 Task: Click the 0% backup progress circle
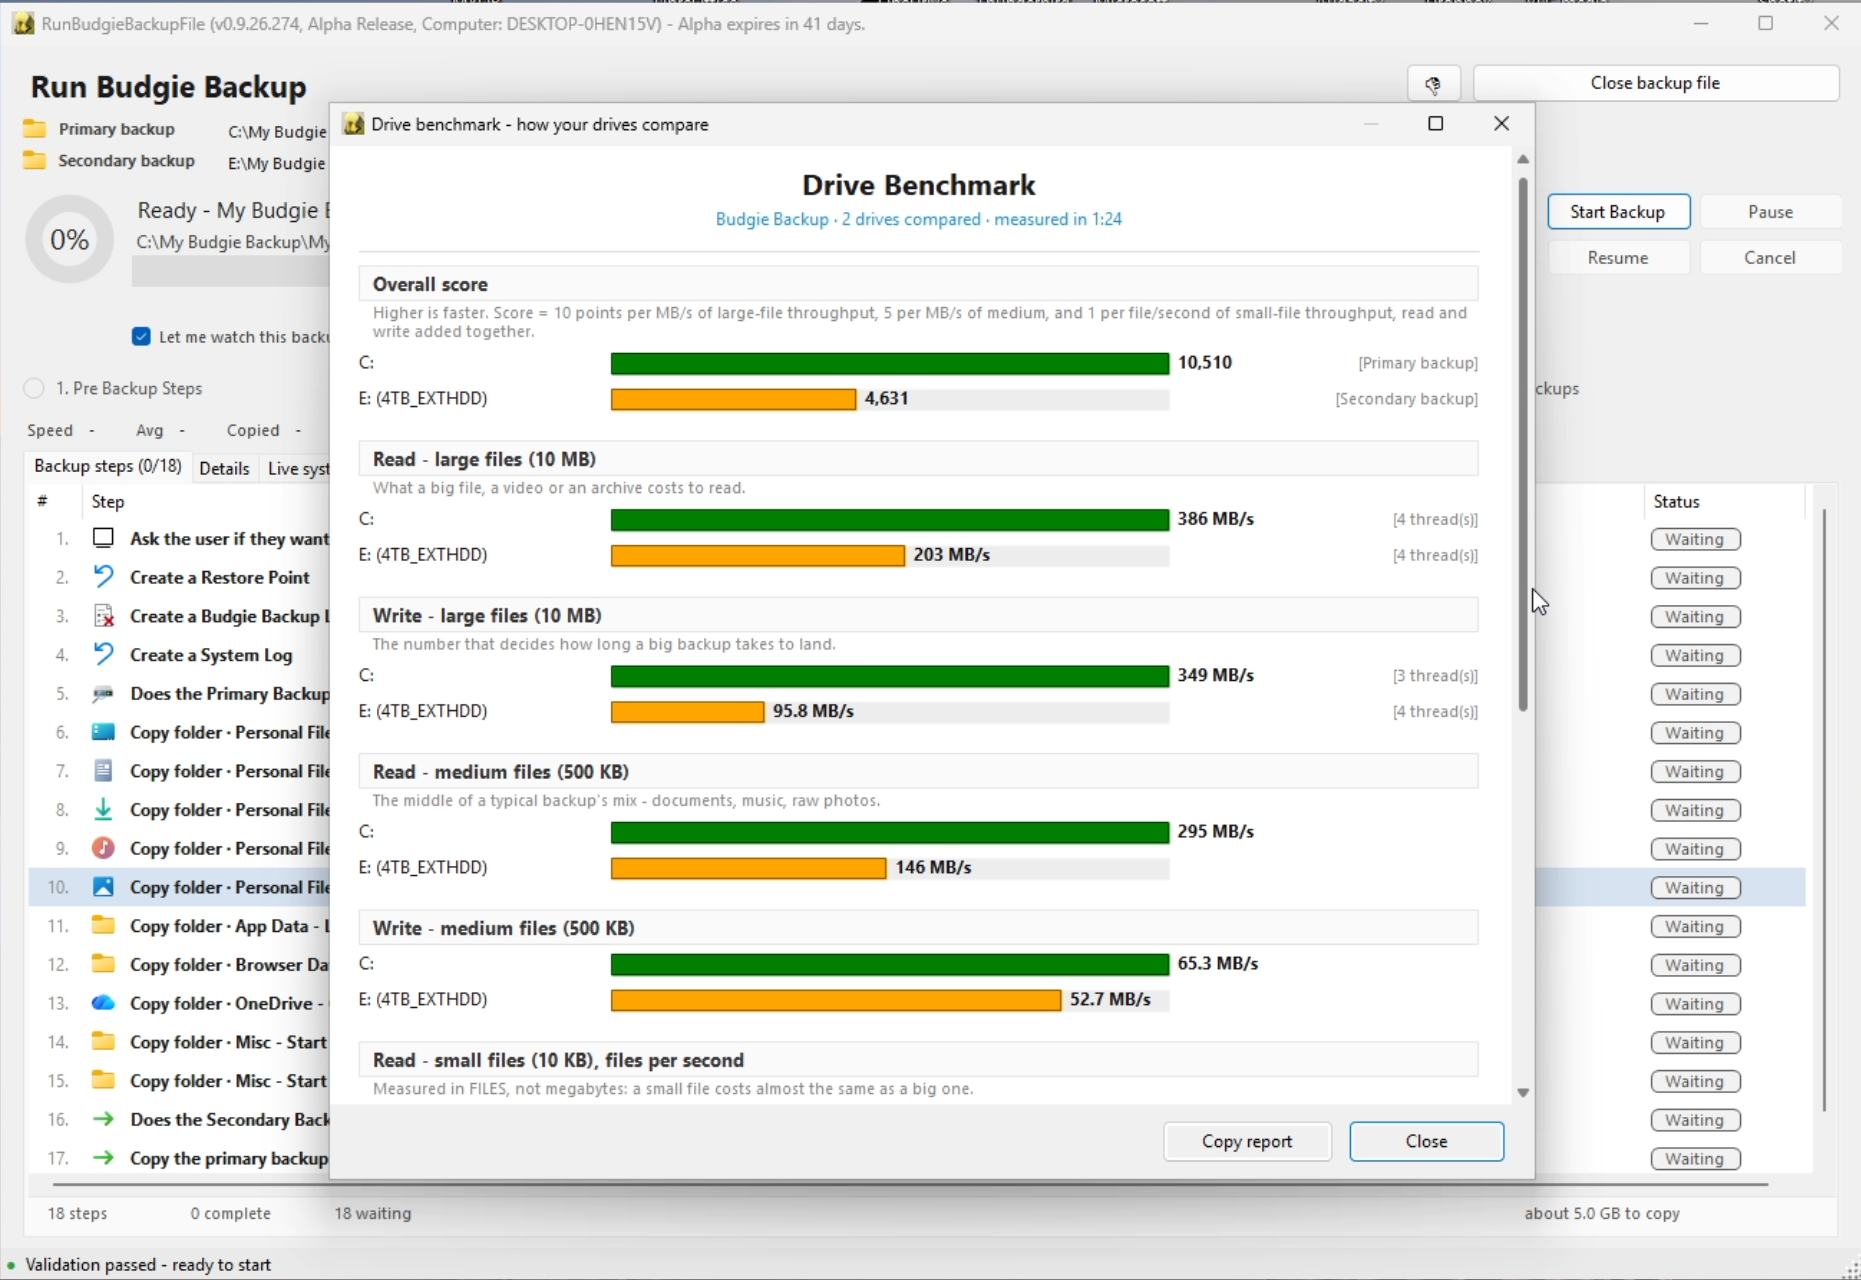point(70,240)
